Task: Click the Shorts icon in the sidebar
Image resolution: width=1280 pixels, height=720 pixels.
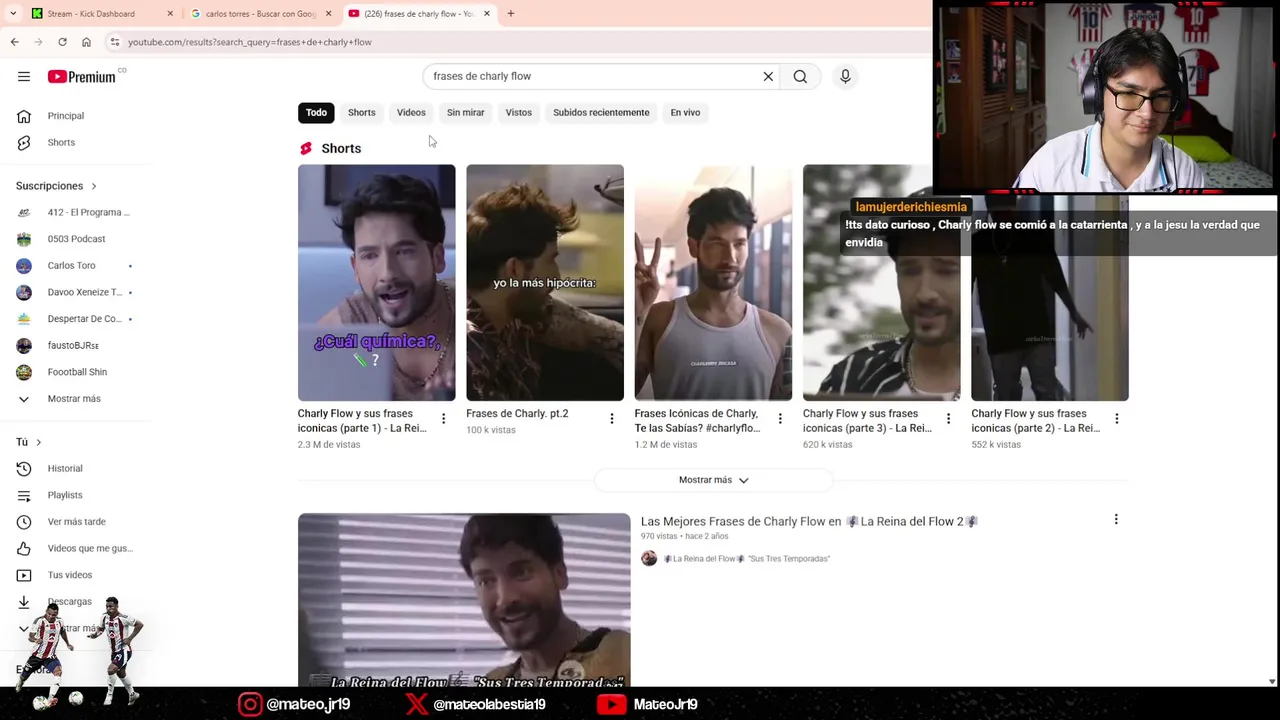Action: (x=24, y=142)
